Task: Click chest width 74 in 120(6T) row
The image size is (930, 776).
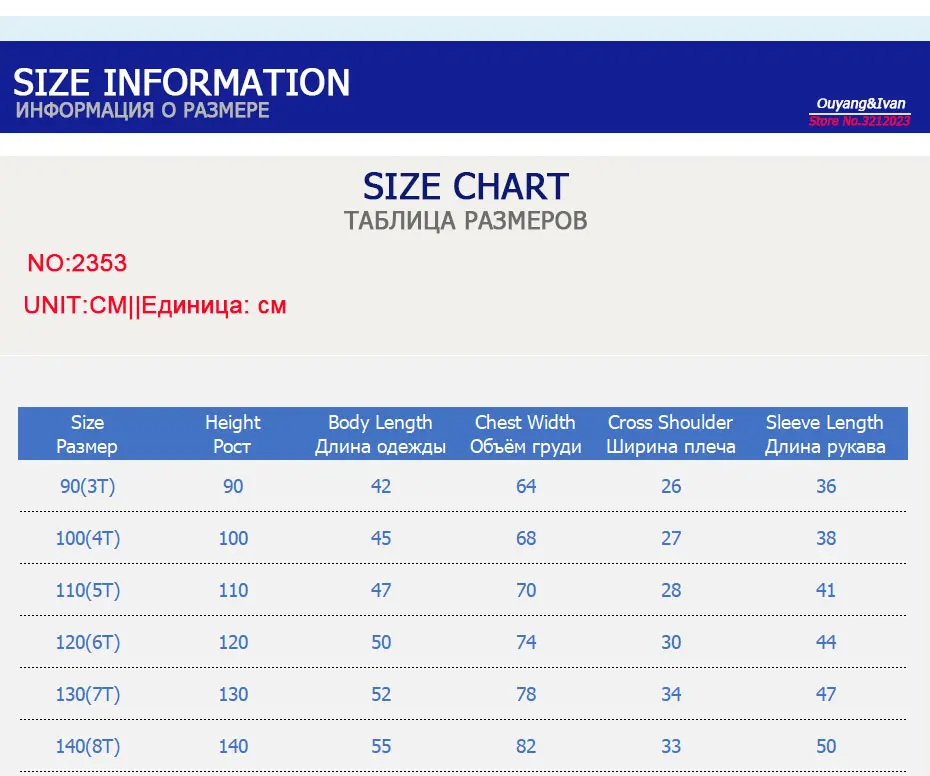Action: [x=526, y=642]
